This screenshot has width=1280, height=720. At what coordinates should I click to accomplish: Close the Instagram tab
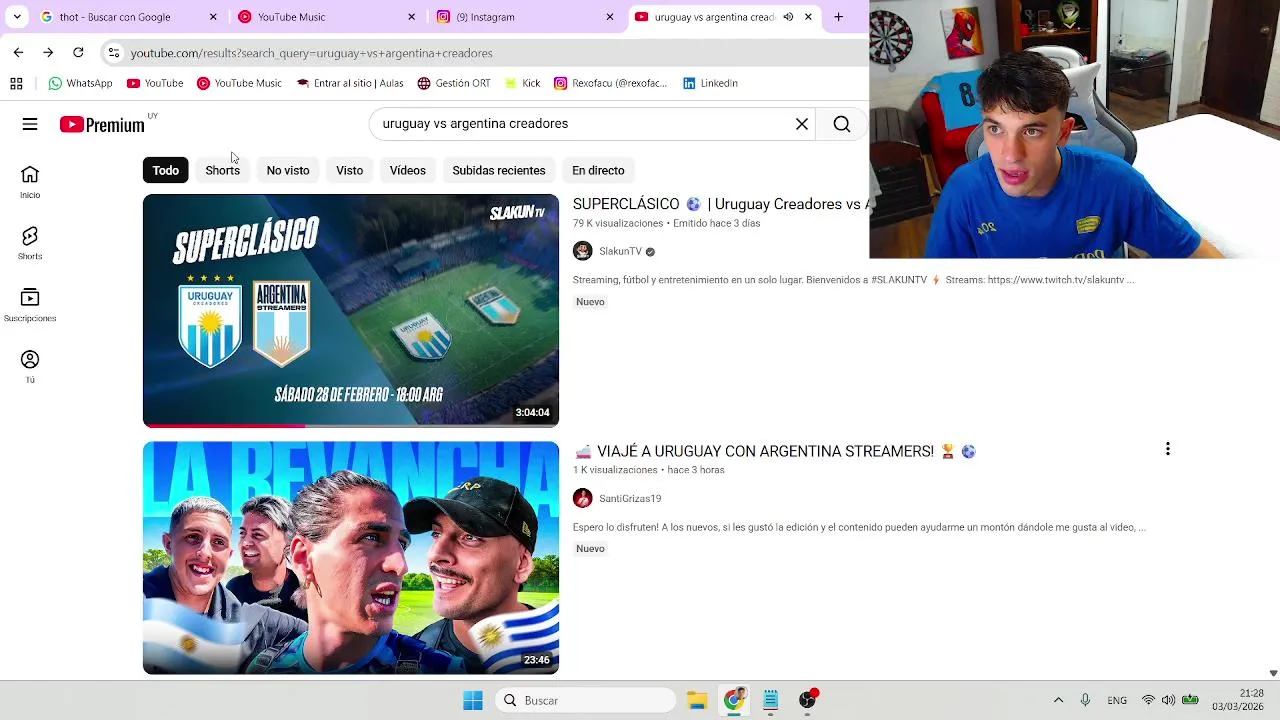[610, 17]
